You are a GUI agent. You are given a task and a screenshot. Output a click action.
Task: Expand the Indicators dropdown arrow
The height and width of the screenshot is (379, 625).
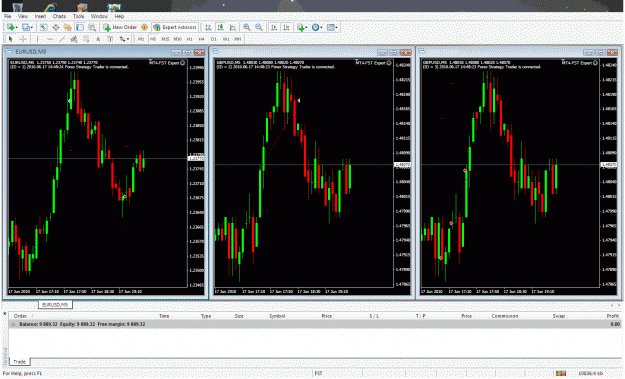[306, 27]
